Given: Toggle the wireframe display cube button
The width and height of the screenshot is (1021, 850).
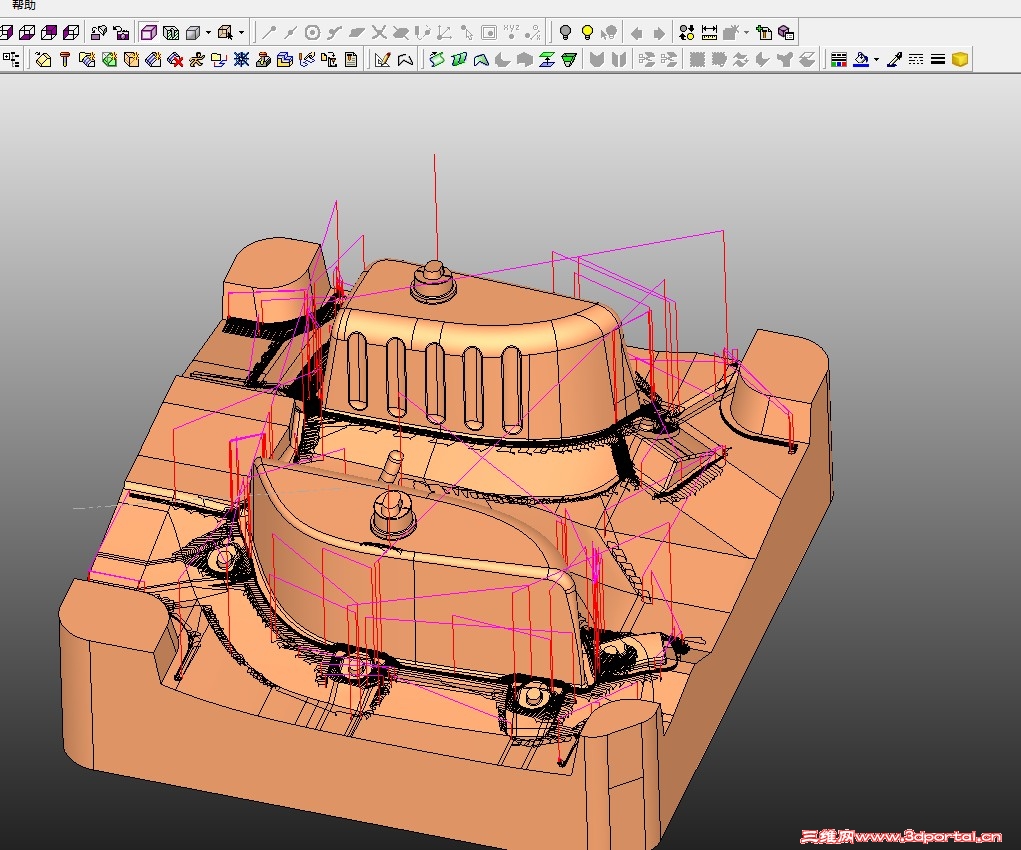Looking at the screenshot, I should click(149, 32).
